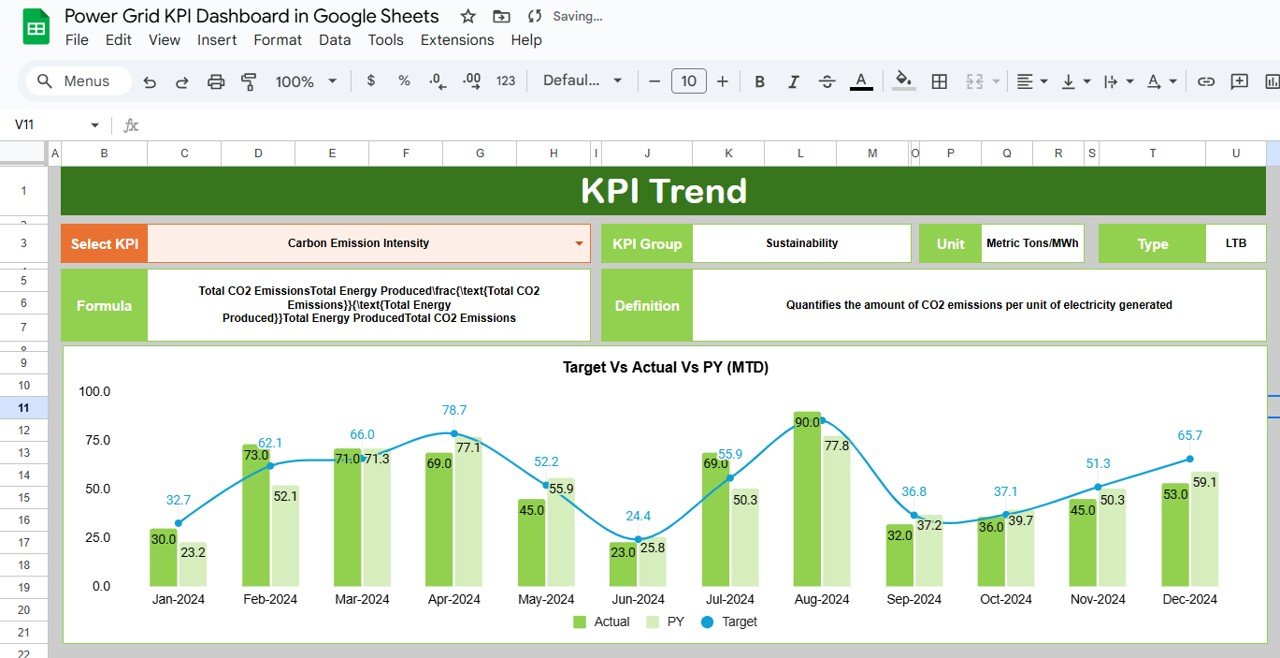Click the Insert link icon
The height and width of the screenshot is (658, 1280).
[1206, 82]
